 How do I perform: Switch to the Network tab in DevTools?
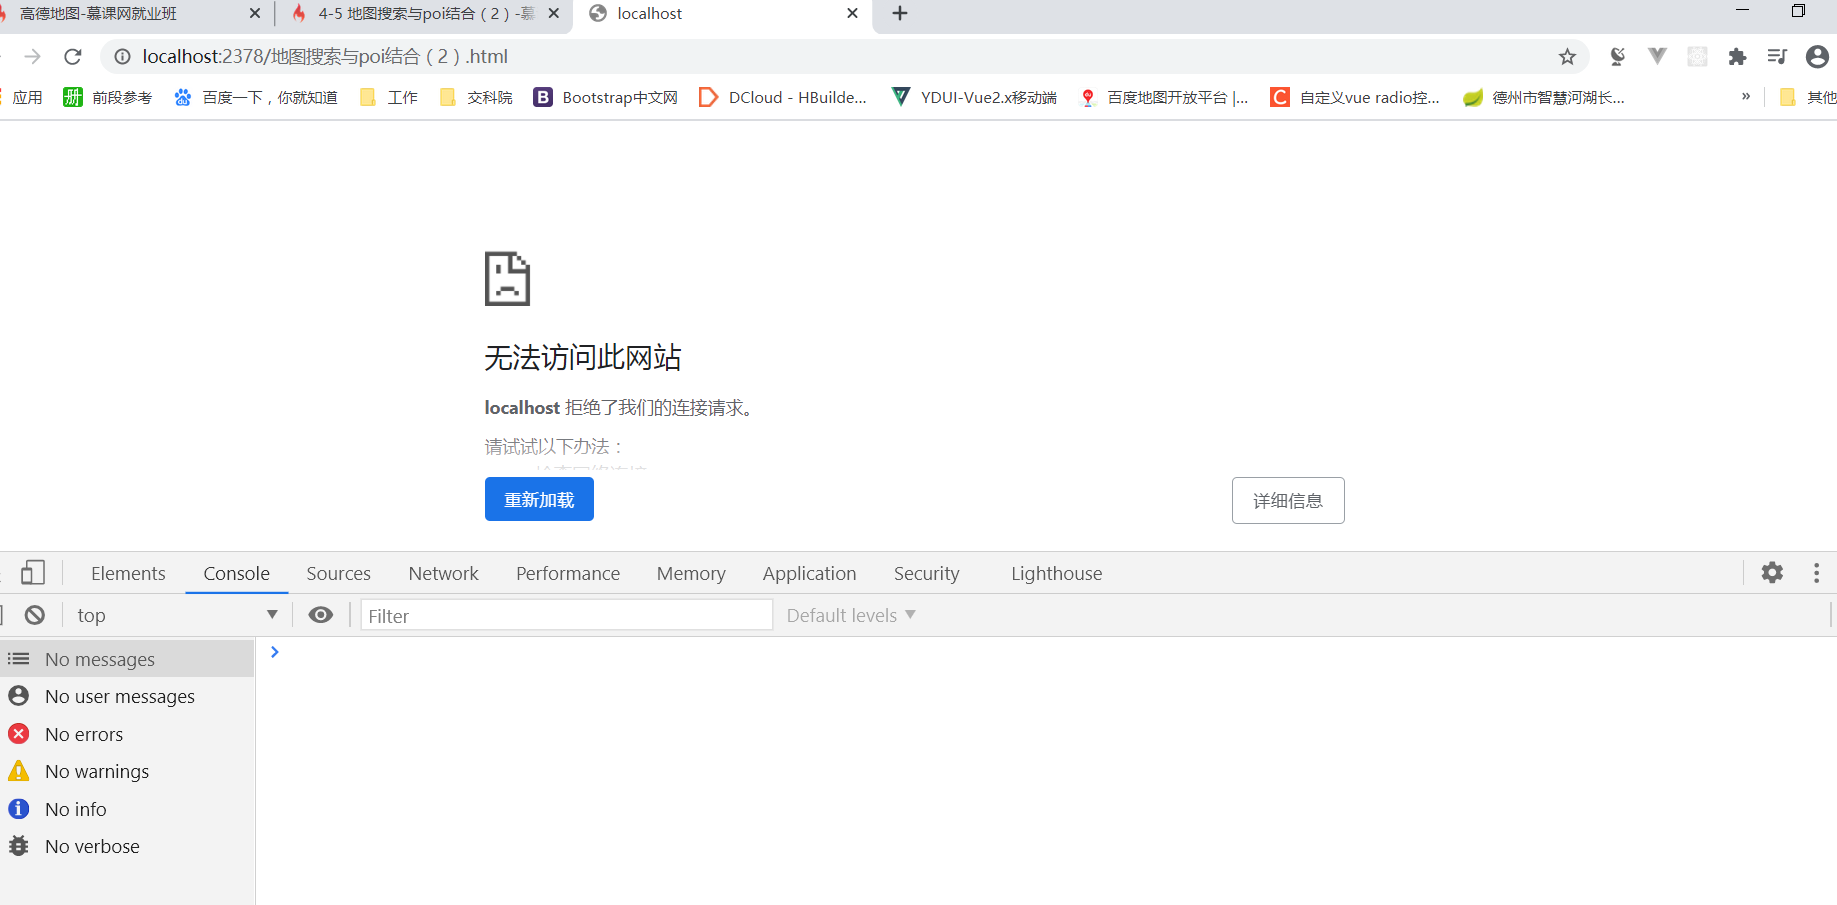(x=443, y=572)
